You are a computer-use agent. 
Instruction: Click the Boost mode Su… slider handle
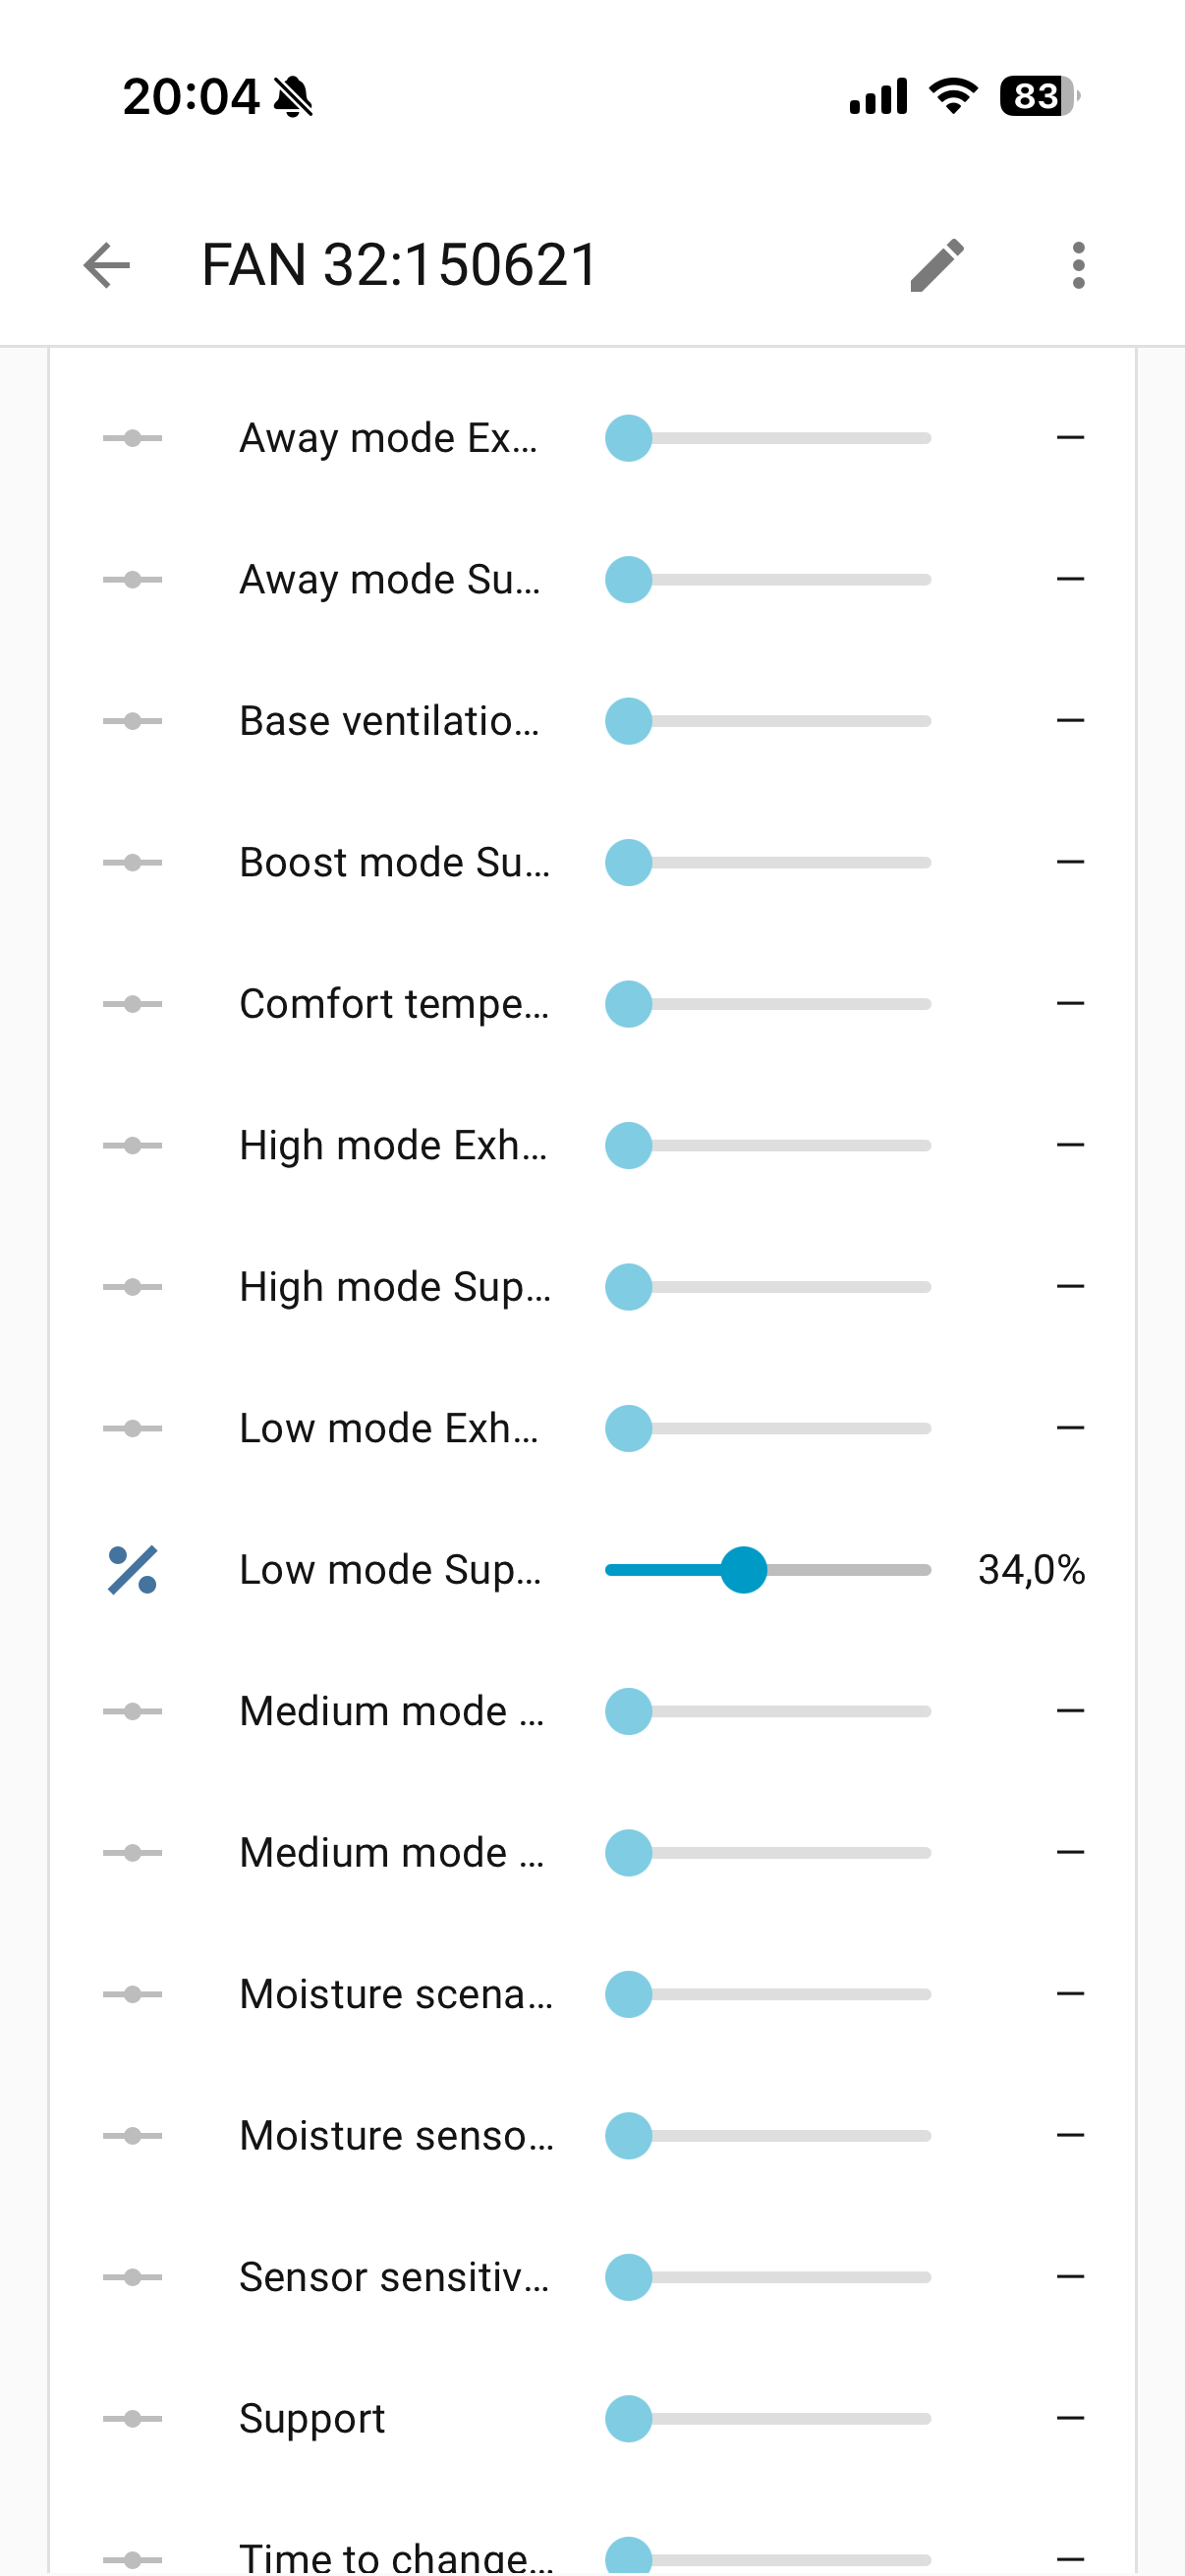pyautogui.click(x=629, y=862)
